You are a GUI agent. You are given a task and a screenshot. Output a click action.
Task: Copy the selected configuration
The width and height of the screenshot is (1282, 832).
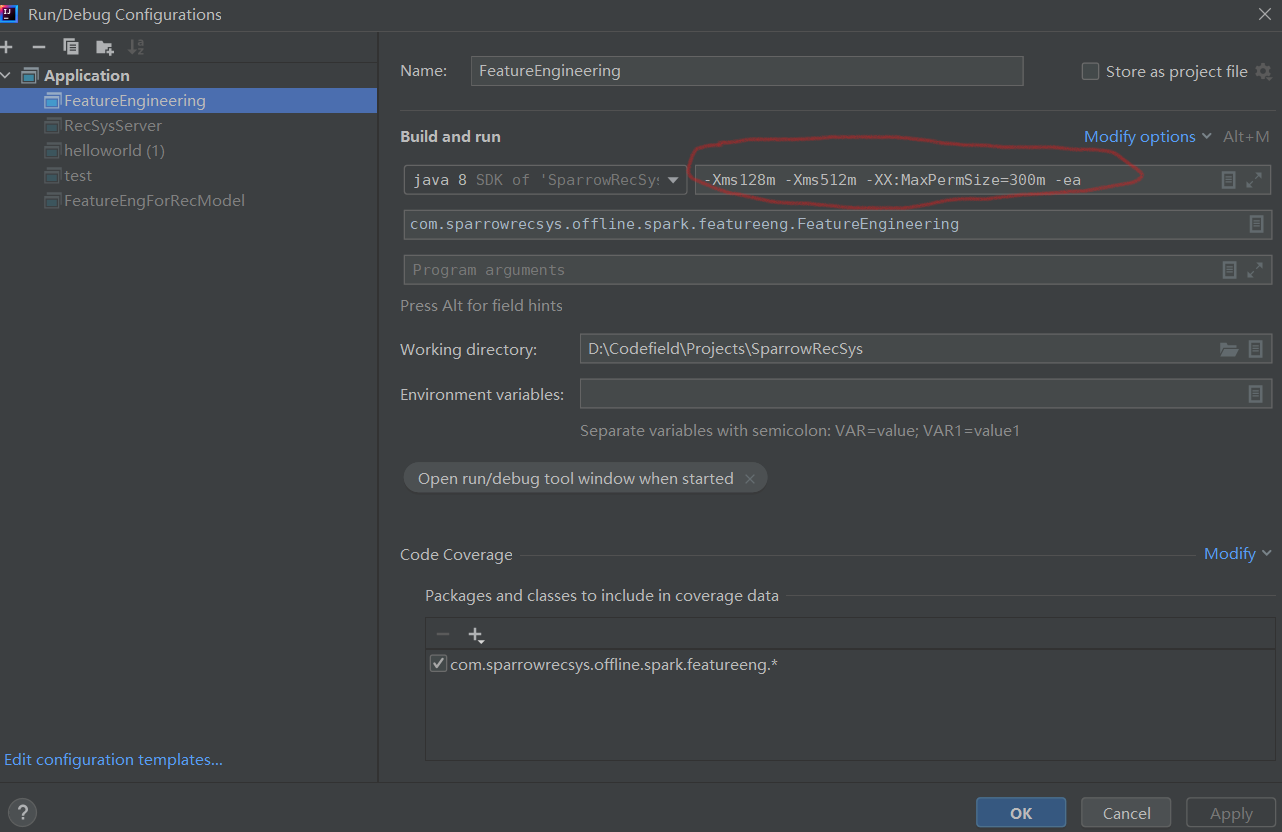(70, 47)
